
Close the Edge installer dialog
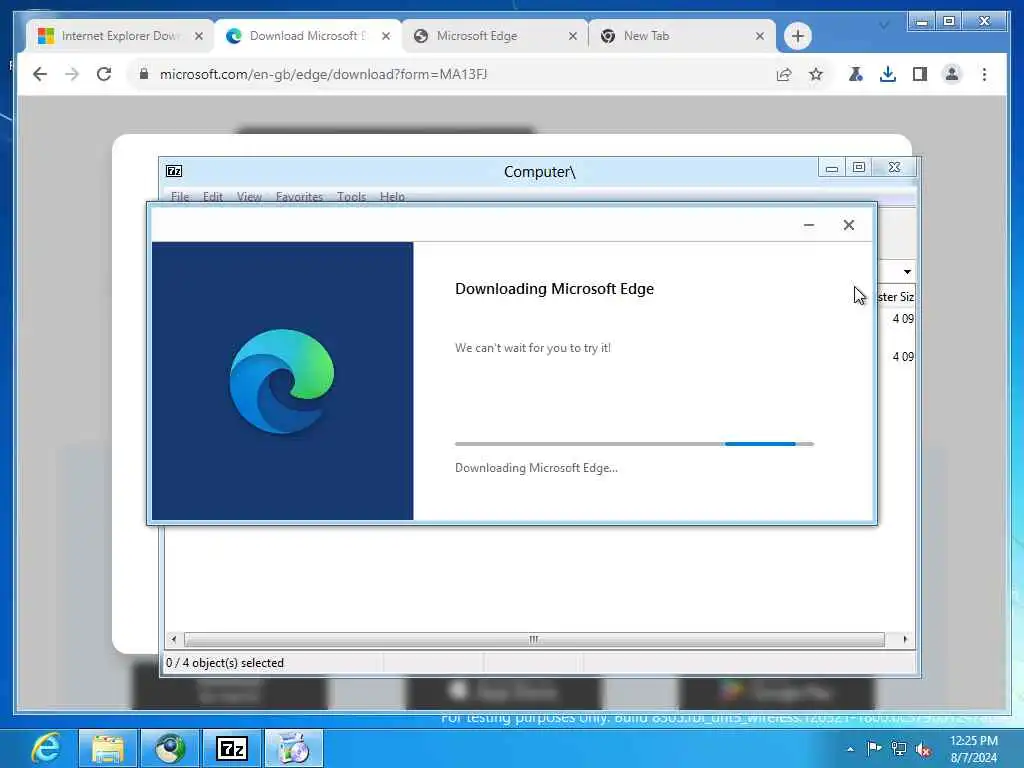tap(848, 225)
